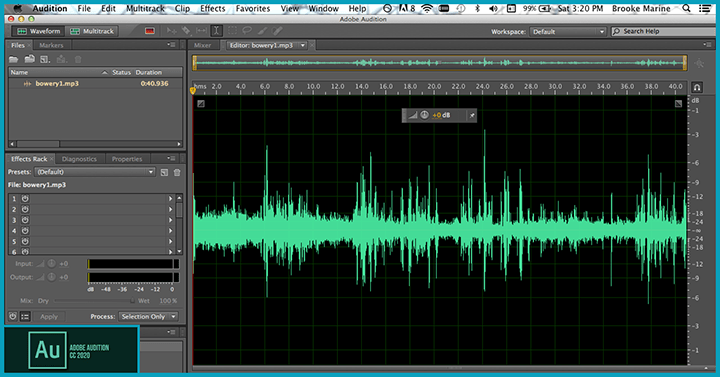Delete effects preset trash icon
The height and width of the screenshot is (377, 720).
point(177,172)
